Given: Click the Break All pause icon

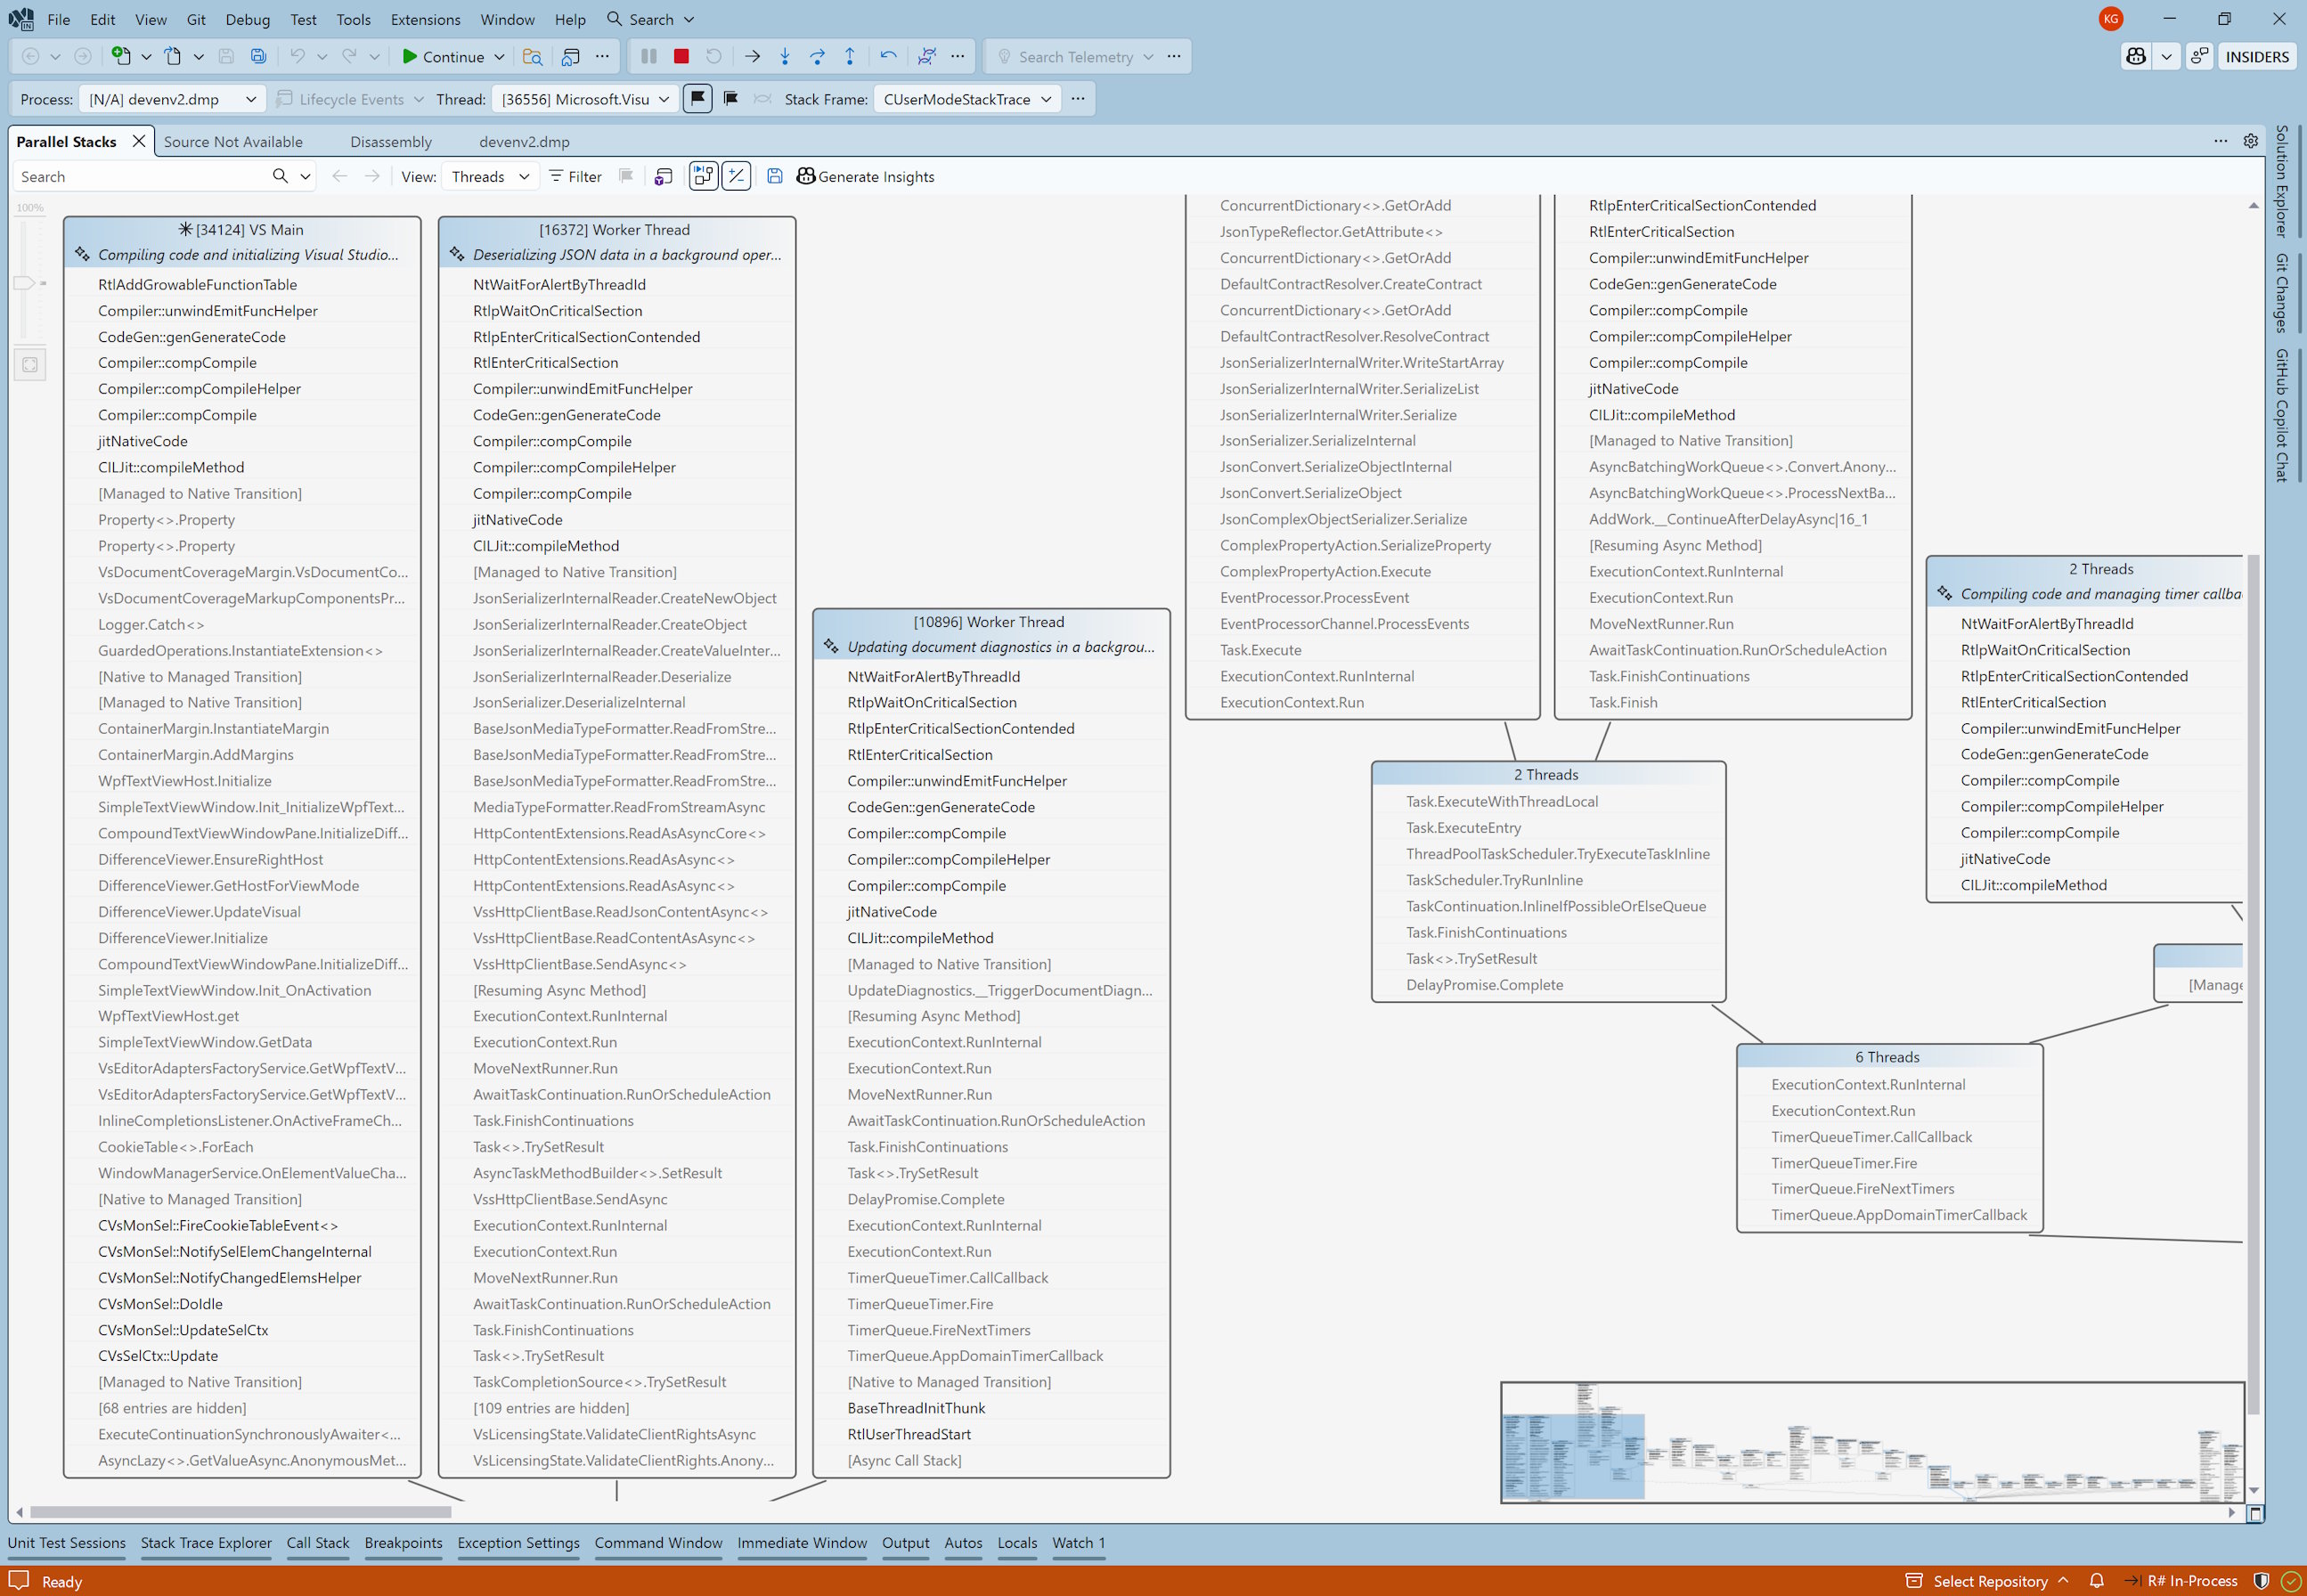Looking at the screenshot, I should 648,56.
